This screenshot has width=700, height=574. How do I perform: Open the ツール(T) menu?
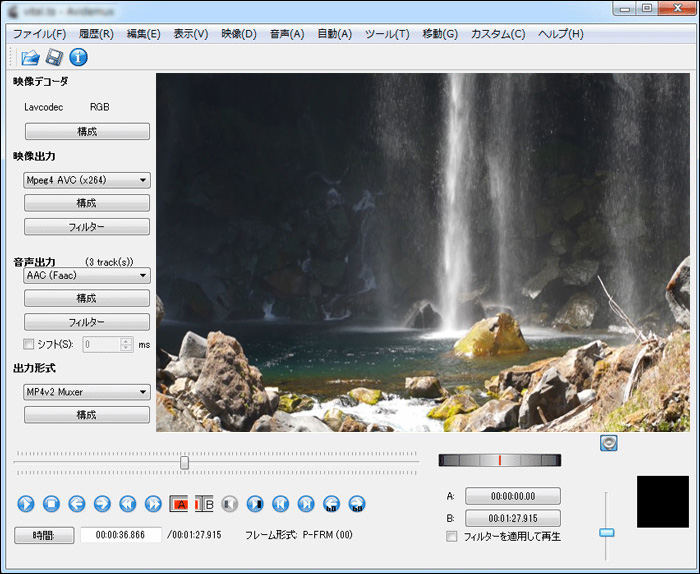click(387, 34)
